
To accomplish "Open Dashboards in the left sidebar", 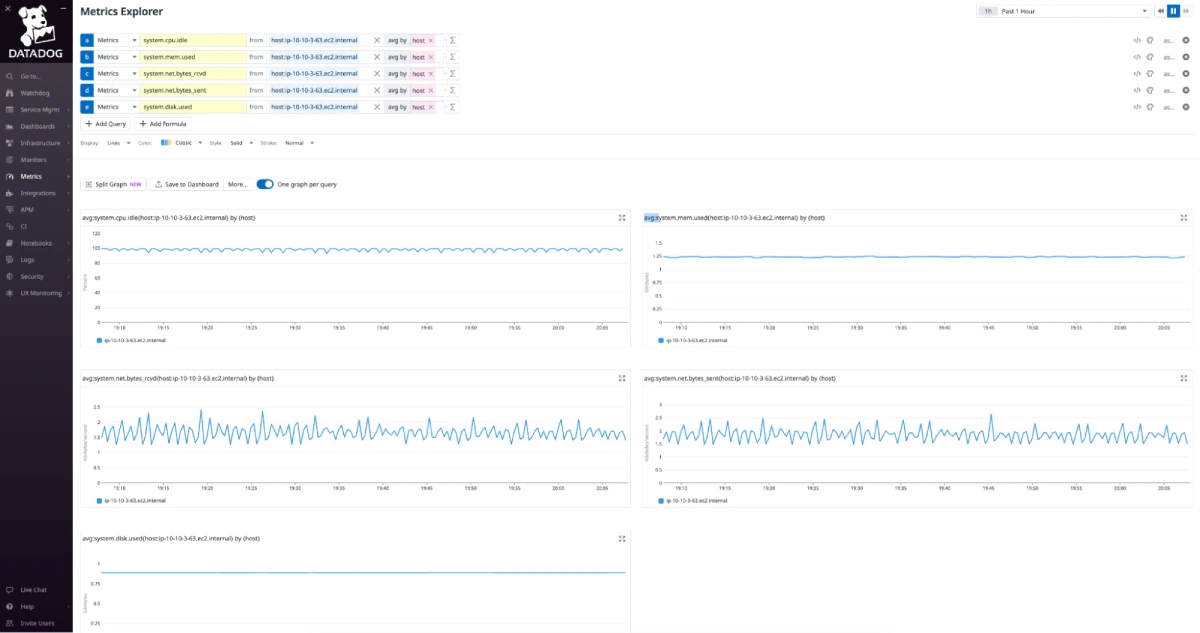I will tap(36, 126).
